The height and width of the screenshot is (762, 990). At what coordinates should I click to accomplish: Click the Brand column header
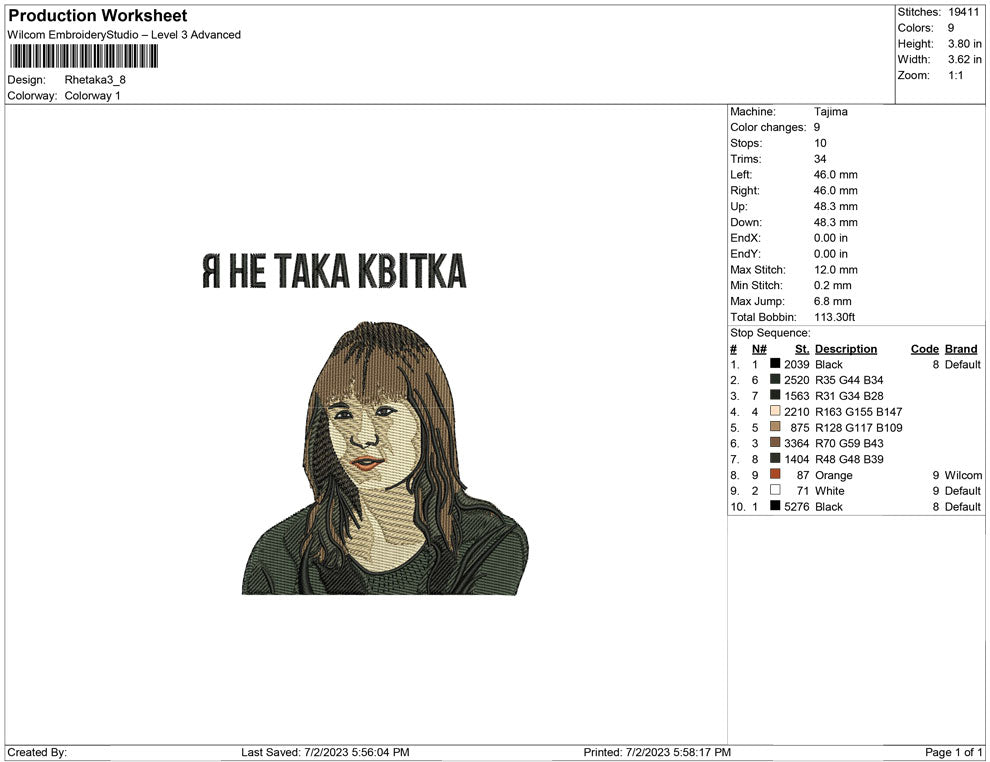coord(960,349)
